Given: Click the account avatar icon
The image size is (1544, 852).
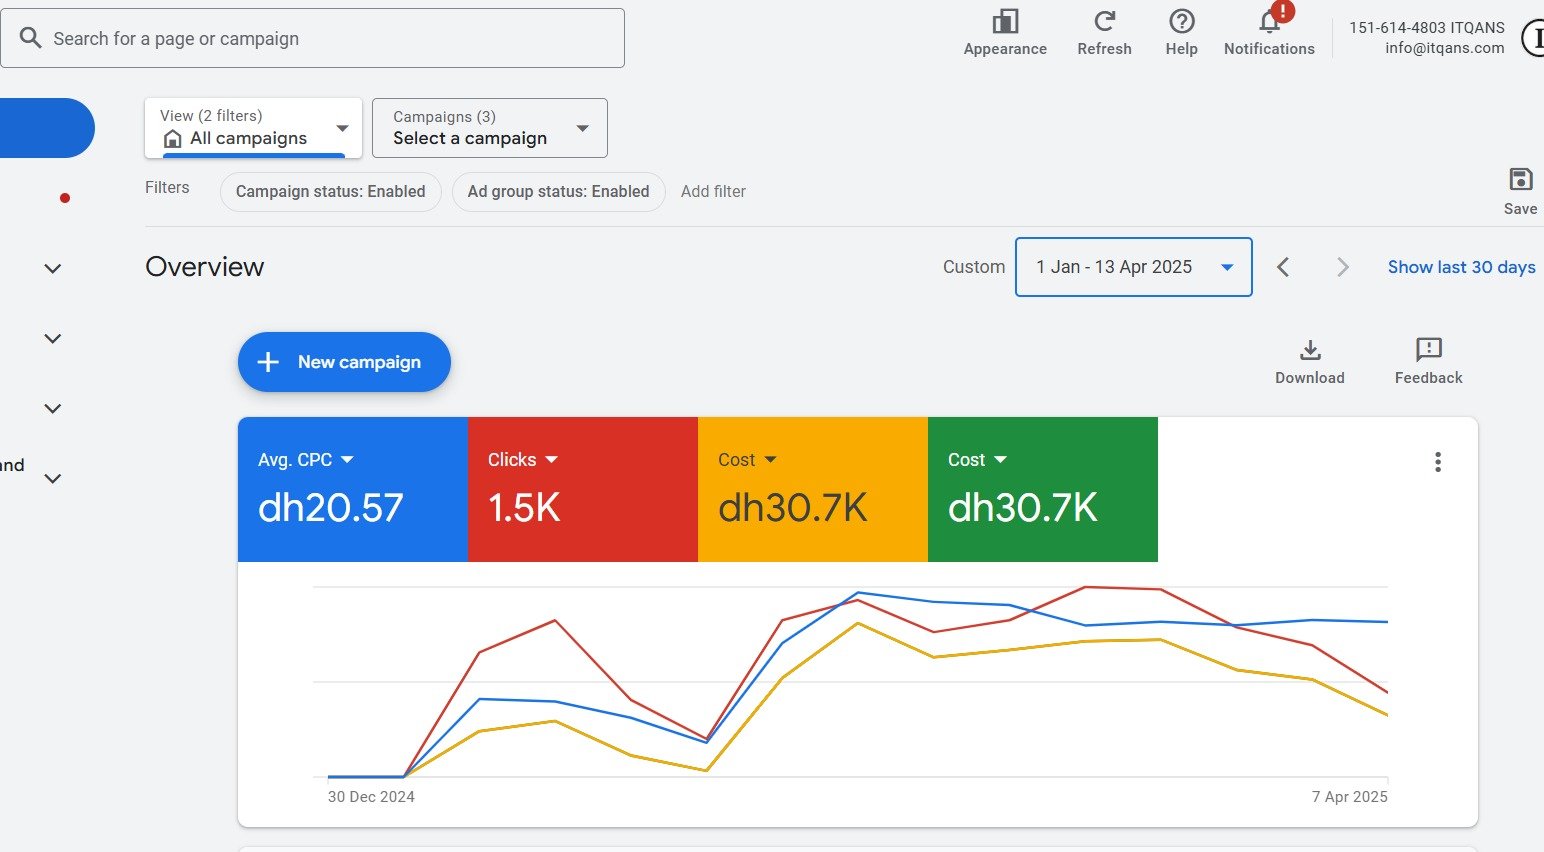Looking at the screenshot, I should (1533, 39).
